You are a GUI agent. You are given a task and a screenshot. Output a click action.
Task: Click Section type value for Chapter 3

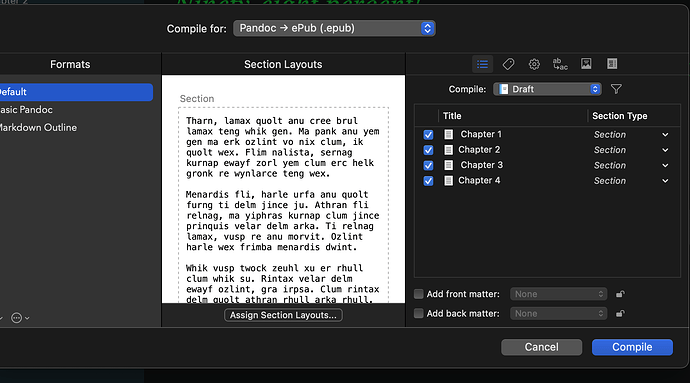[x=609, y=166]
